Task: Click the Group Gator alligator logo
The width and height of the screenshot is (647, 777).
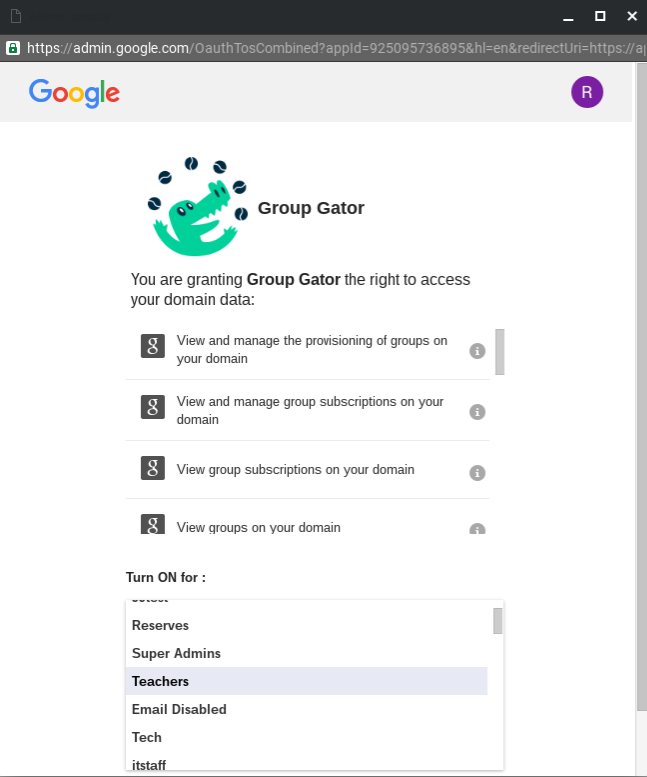Action: point(197,206)
